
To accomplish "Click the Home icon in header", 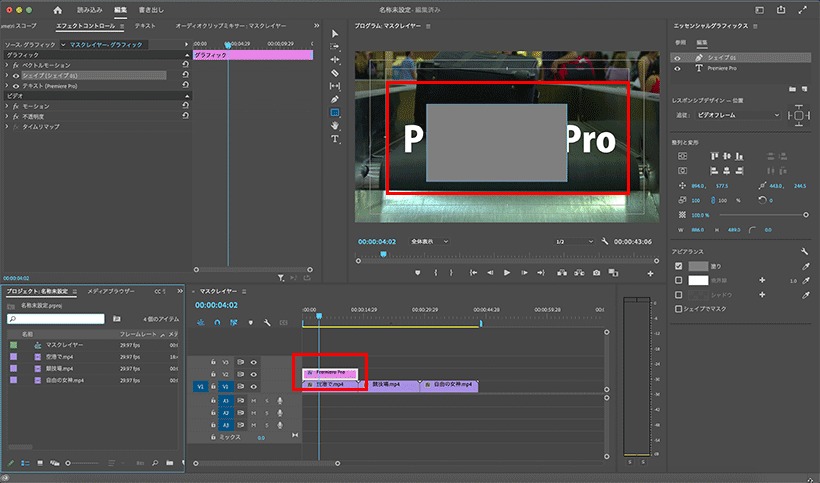I will click(x=58, y=10).
